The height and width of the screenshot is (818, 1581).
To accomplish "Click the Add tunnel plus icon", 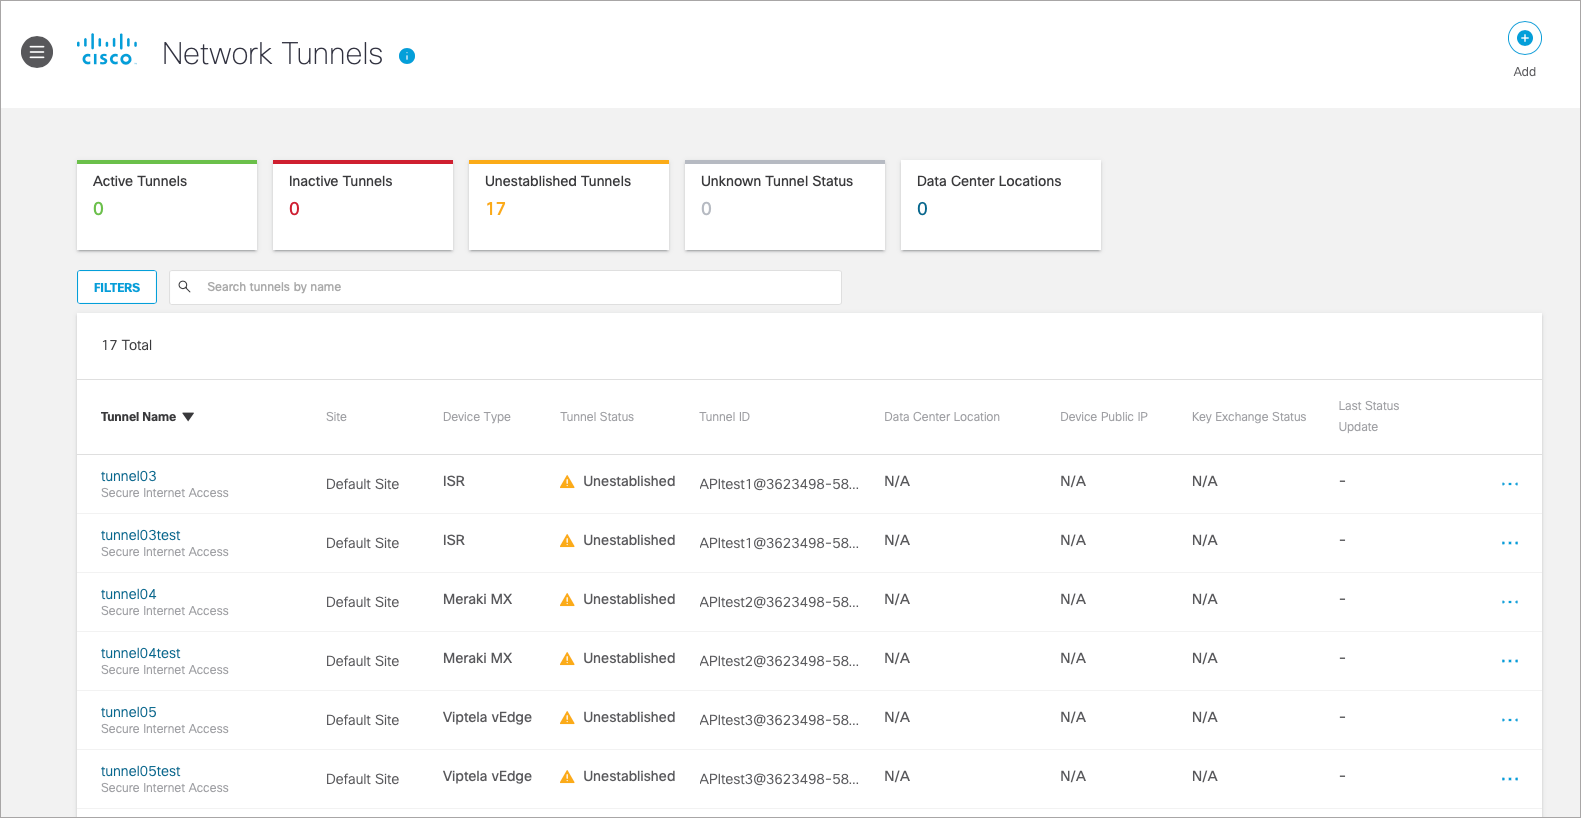I will [1524, 38].
